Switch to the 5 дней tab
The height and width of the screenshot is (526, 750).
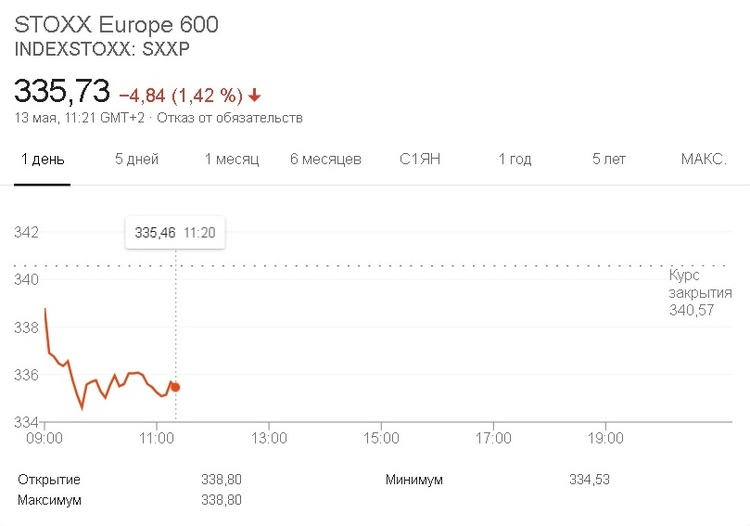click(x=136, y=159)
